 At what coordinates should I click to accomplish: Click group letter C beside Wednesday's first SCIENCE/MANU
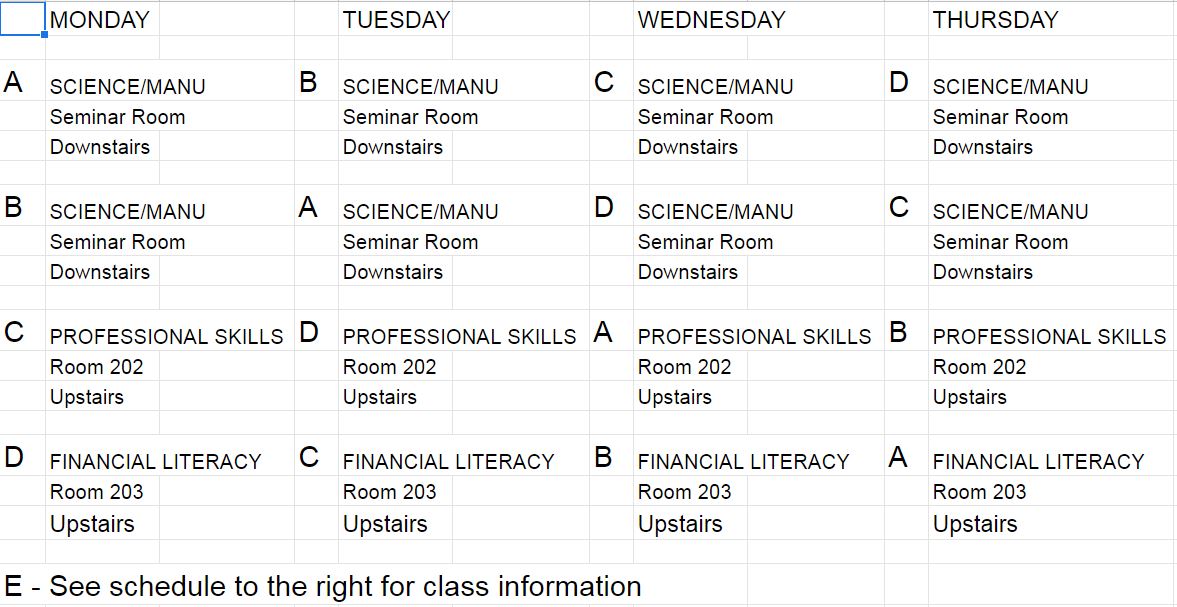(x=604, y=83)
